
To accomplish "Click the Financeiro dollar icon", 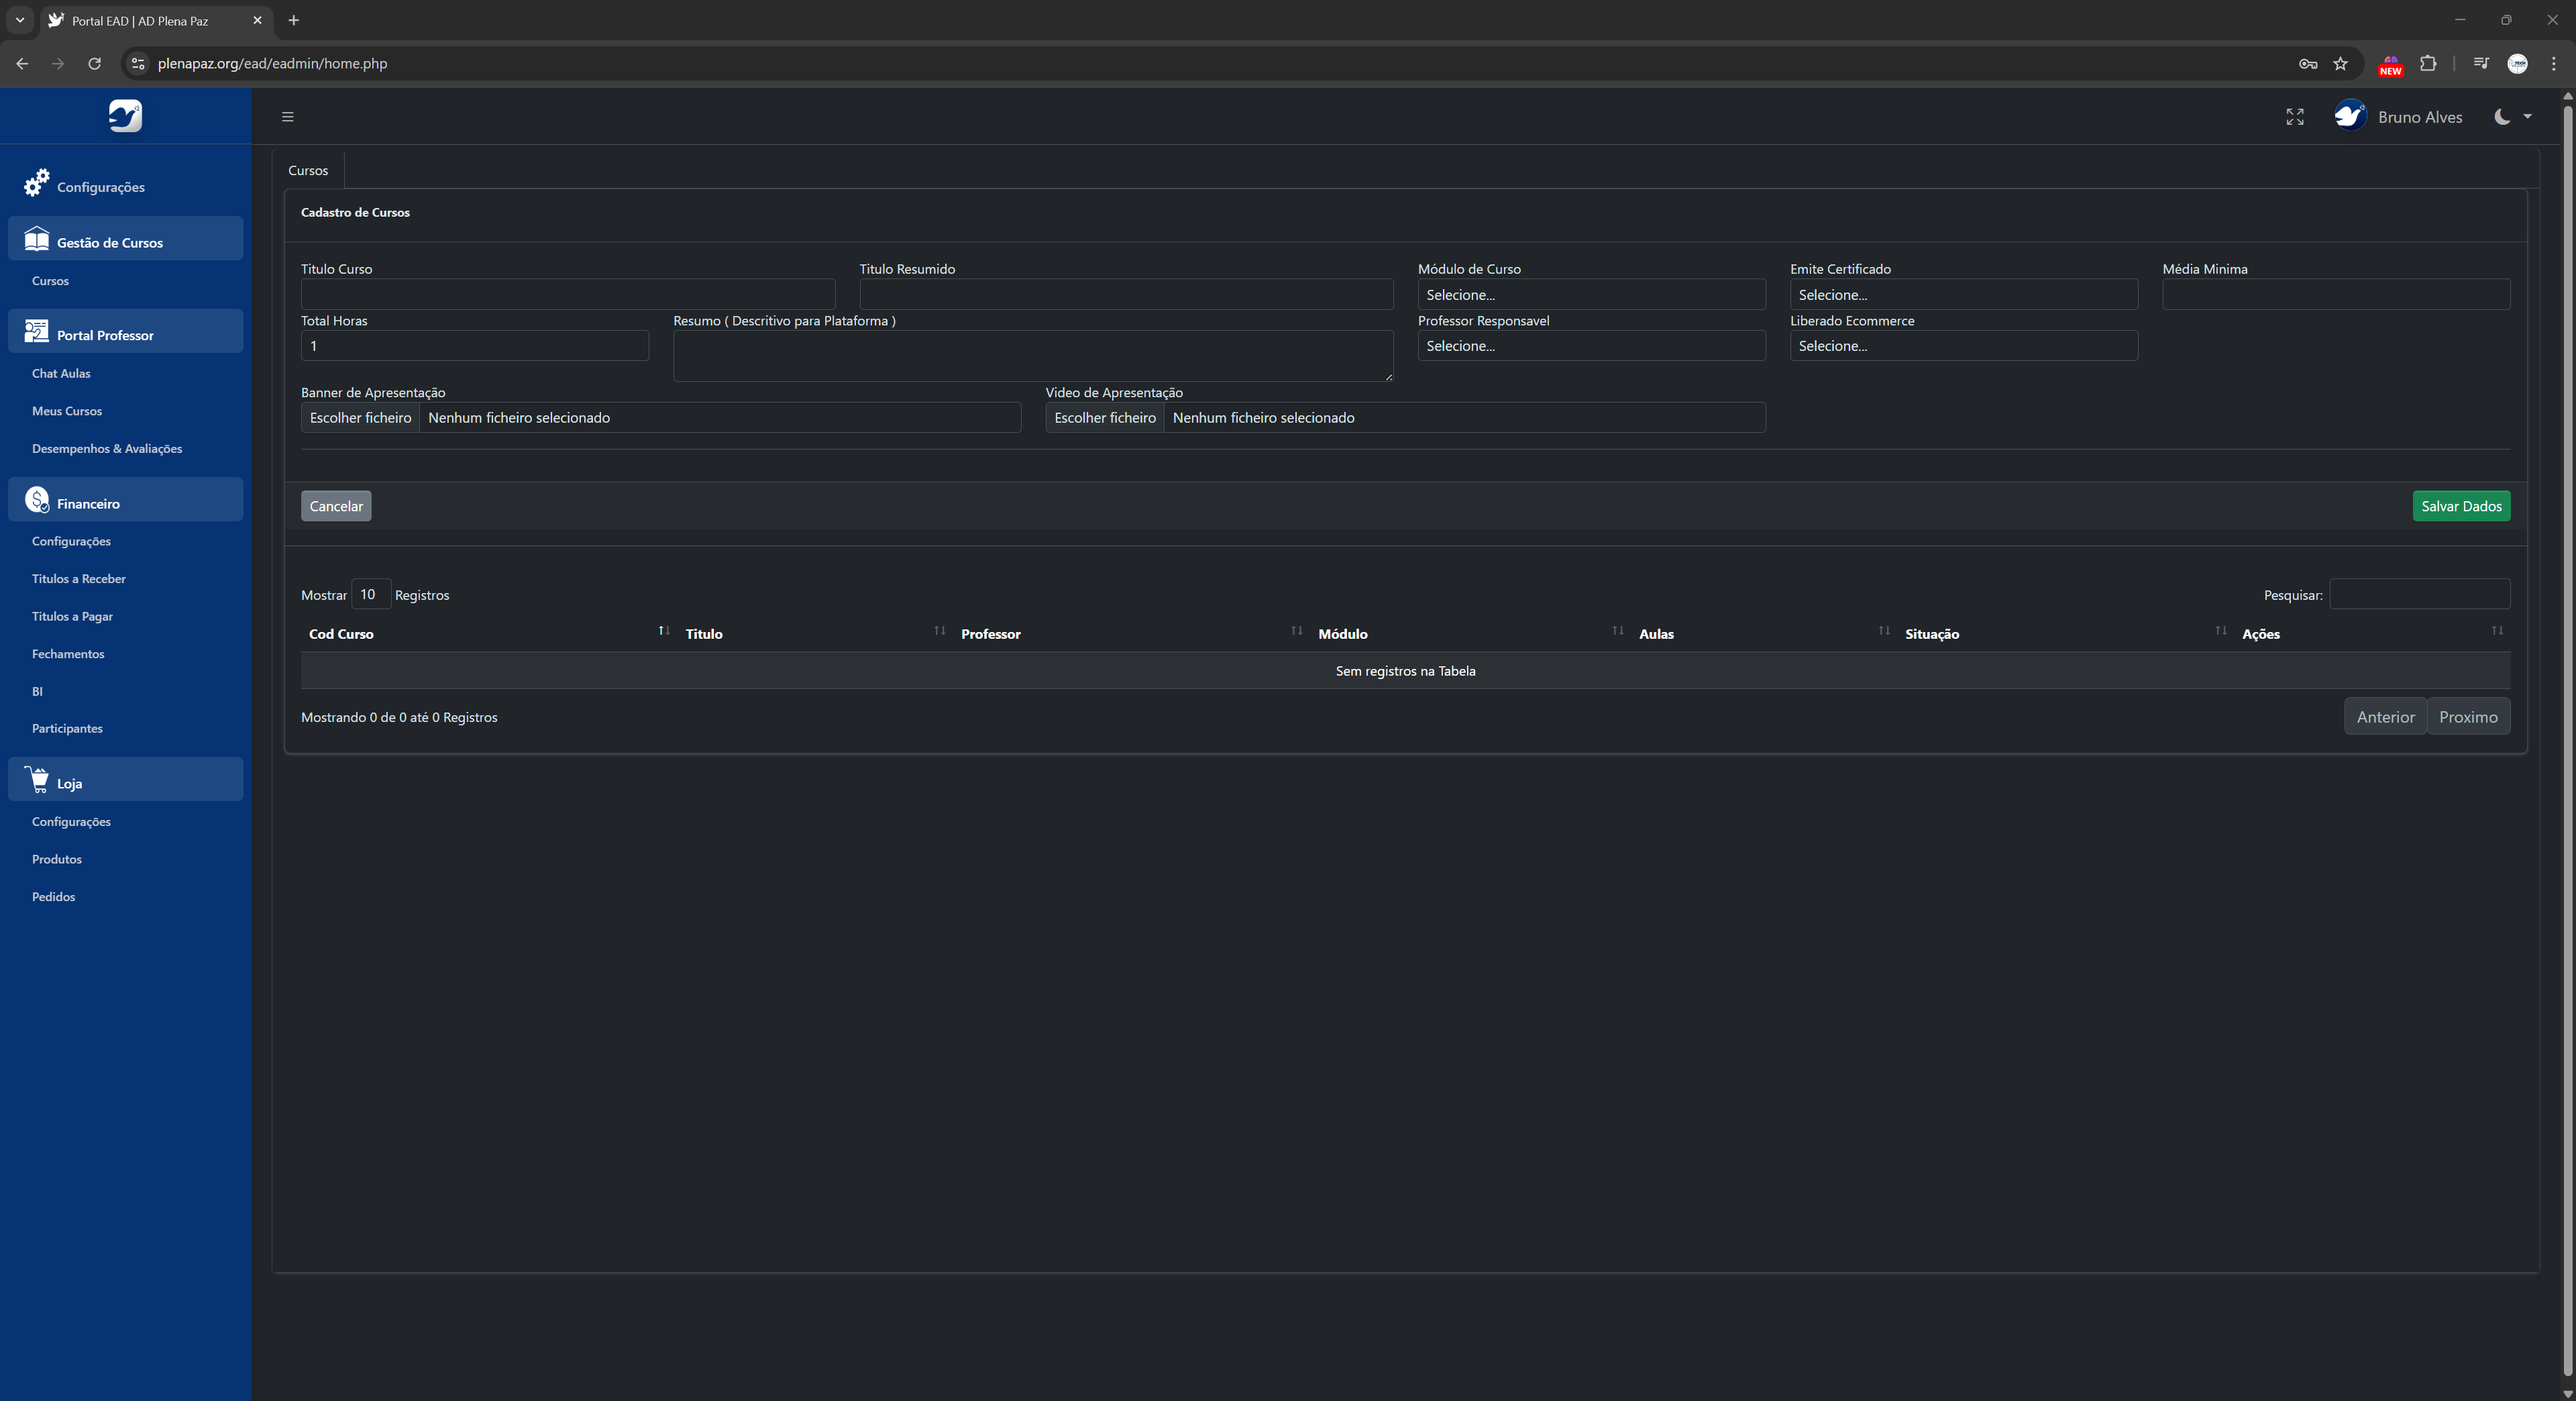I will coord(37,500).
